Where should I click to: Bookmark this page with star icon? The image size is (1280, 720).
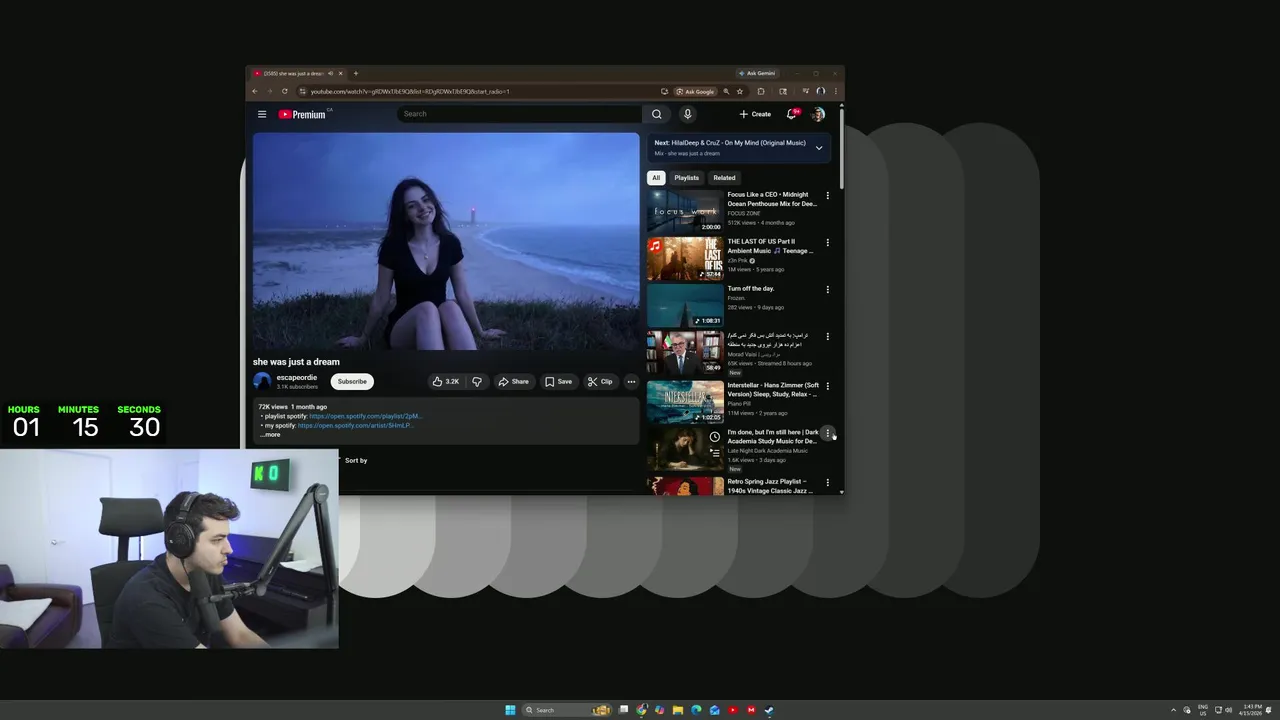740,91
